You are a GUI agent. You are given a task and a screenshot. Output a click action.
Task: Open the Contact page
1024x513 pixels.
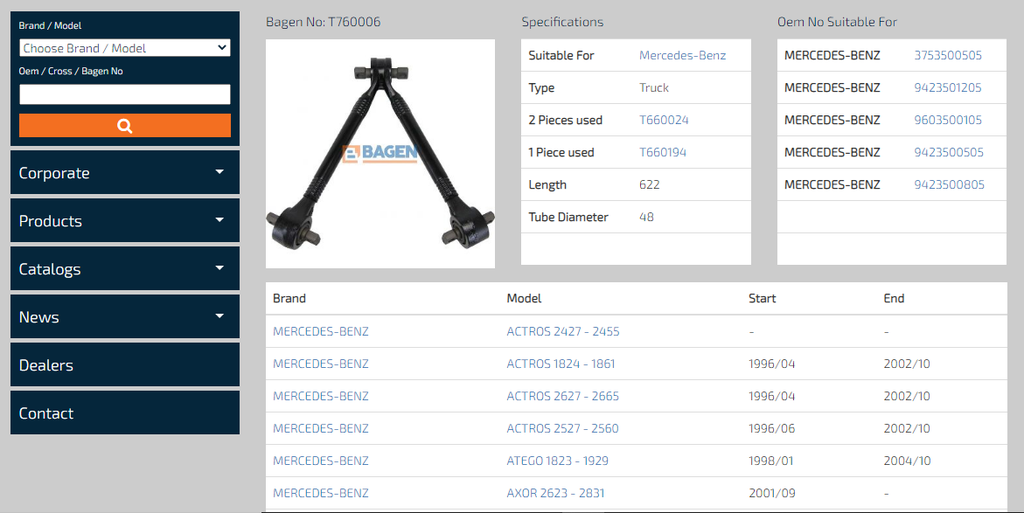pos(125,412)
